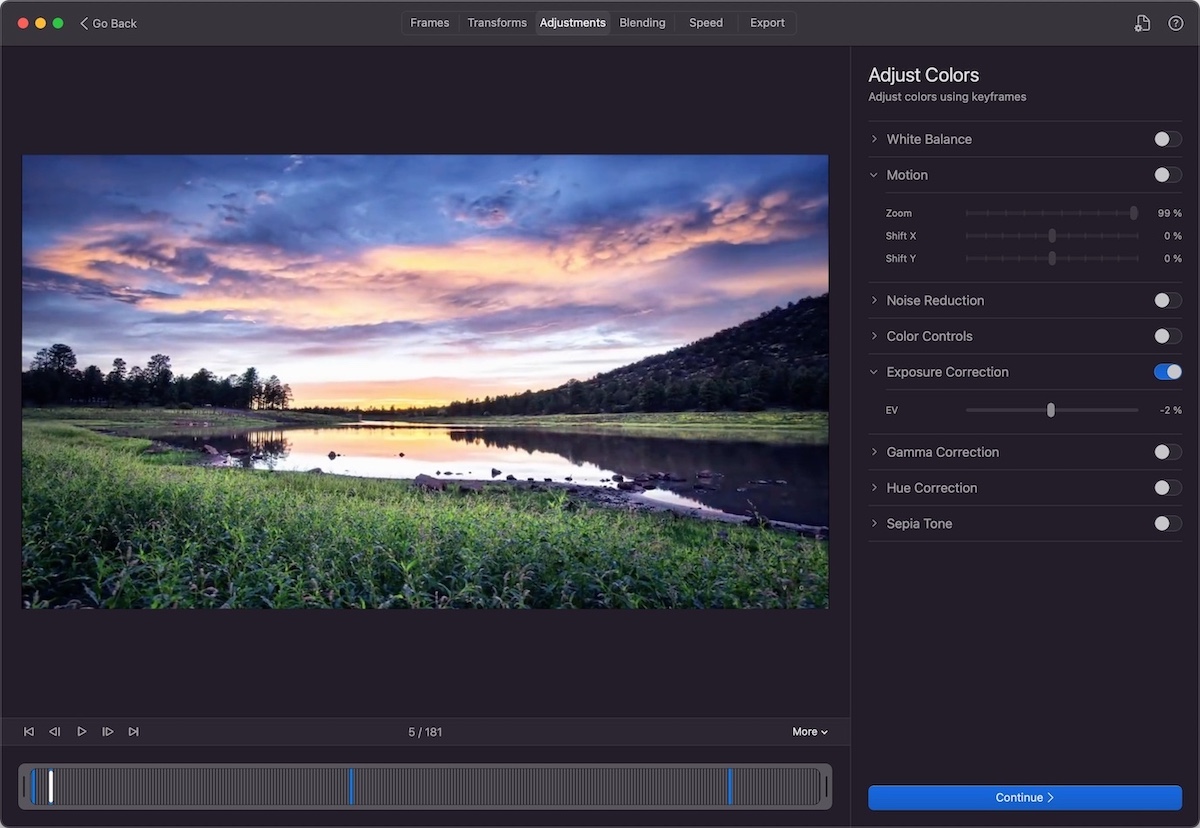This screenshot has height=828, width=1200.
Task: Open the More dropdown menu
Action: pos(810,732)
